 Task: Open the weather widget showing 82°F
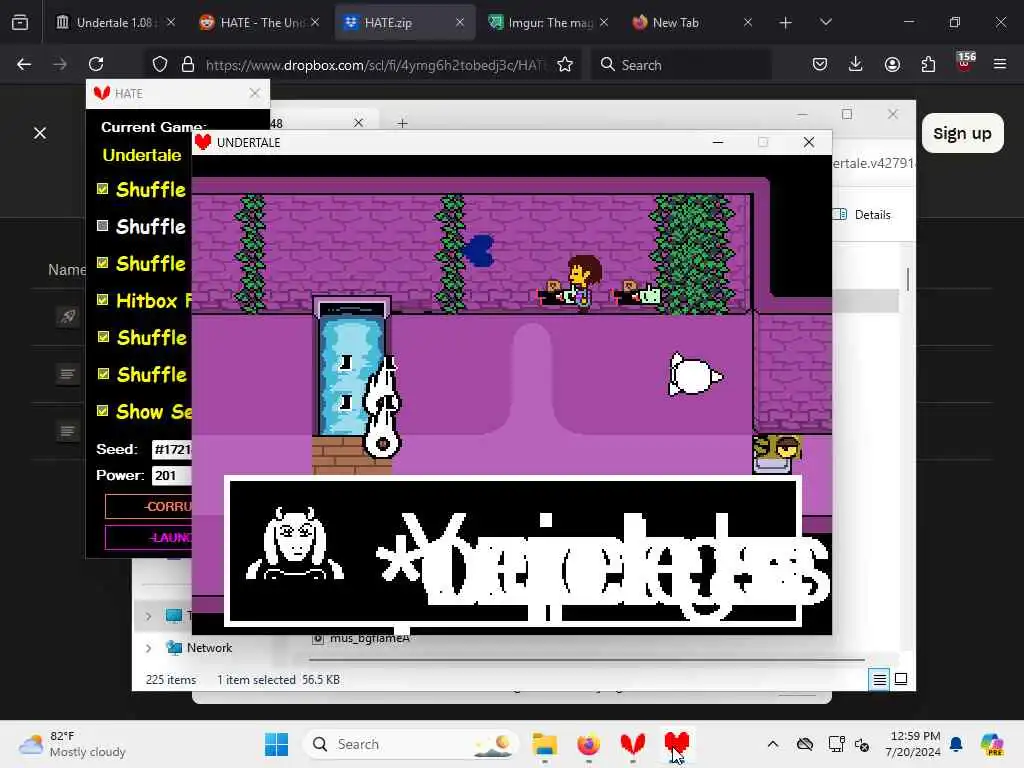pyautogui.click(x=72, y=744)
